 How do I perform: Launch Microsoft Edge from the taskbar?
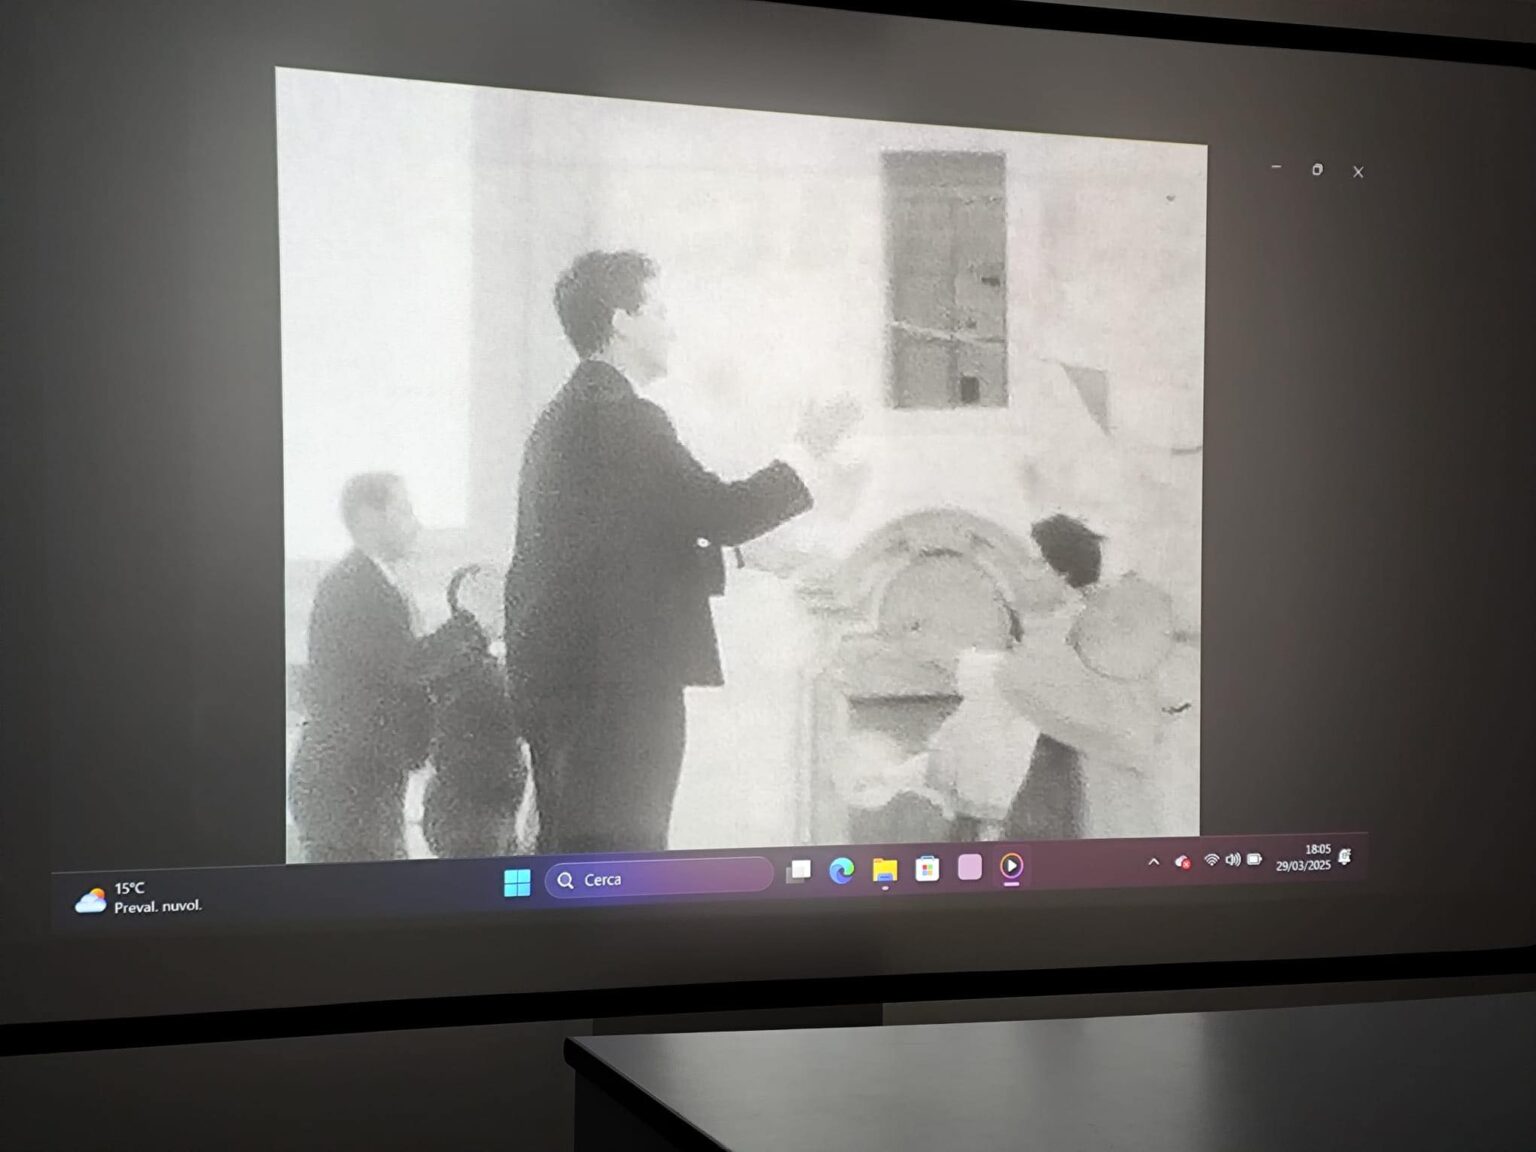coord(841,870)
